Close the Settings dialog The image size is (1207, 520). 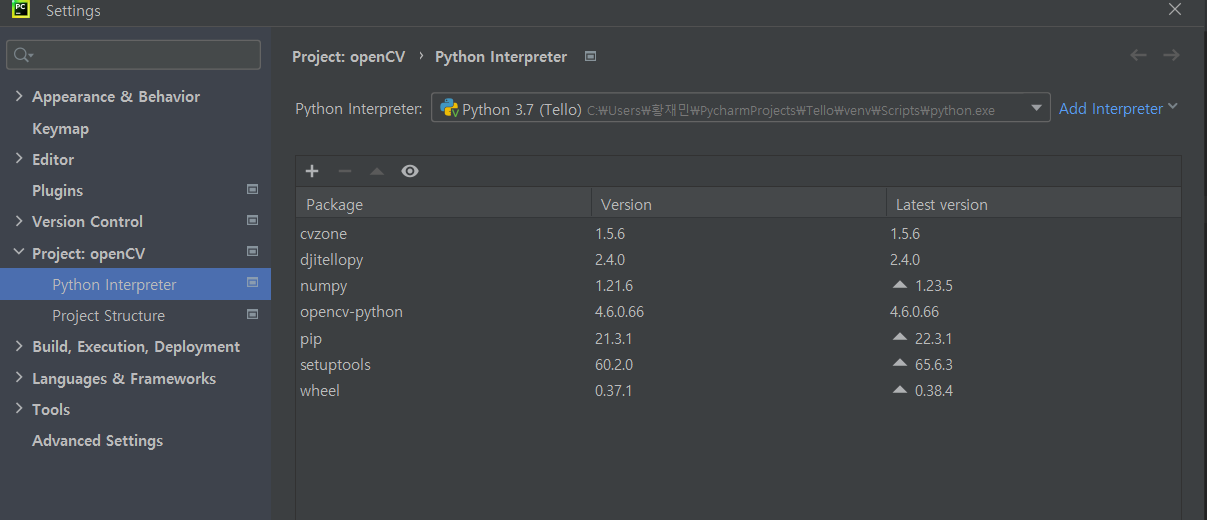pyautogui.click(x=1175, y=9)
